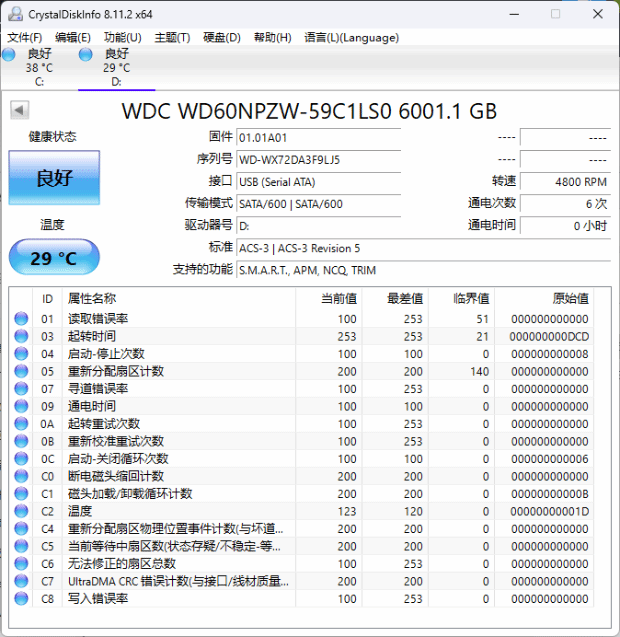
Task: Click the status orb for 无法修正的扇区总数 row
Action: [21, 563]
